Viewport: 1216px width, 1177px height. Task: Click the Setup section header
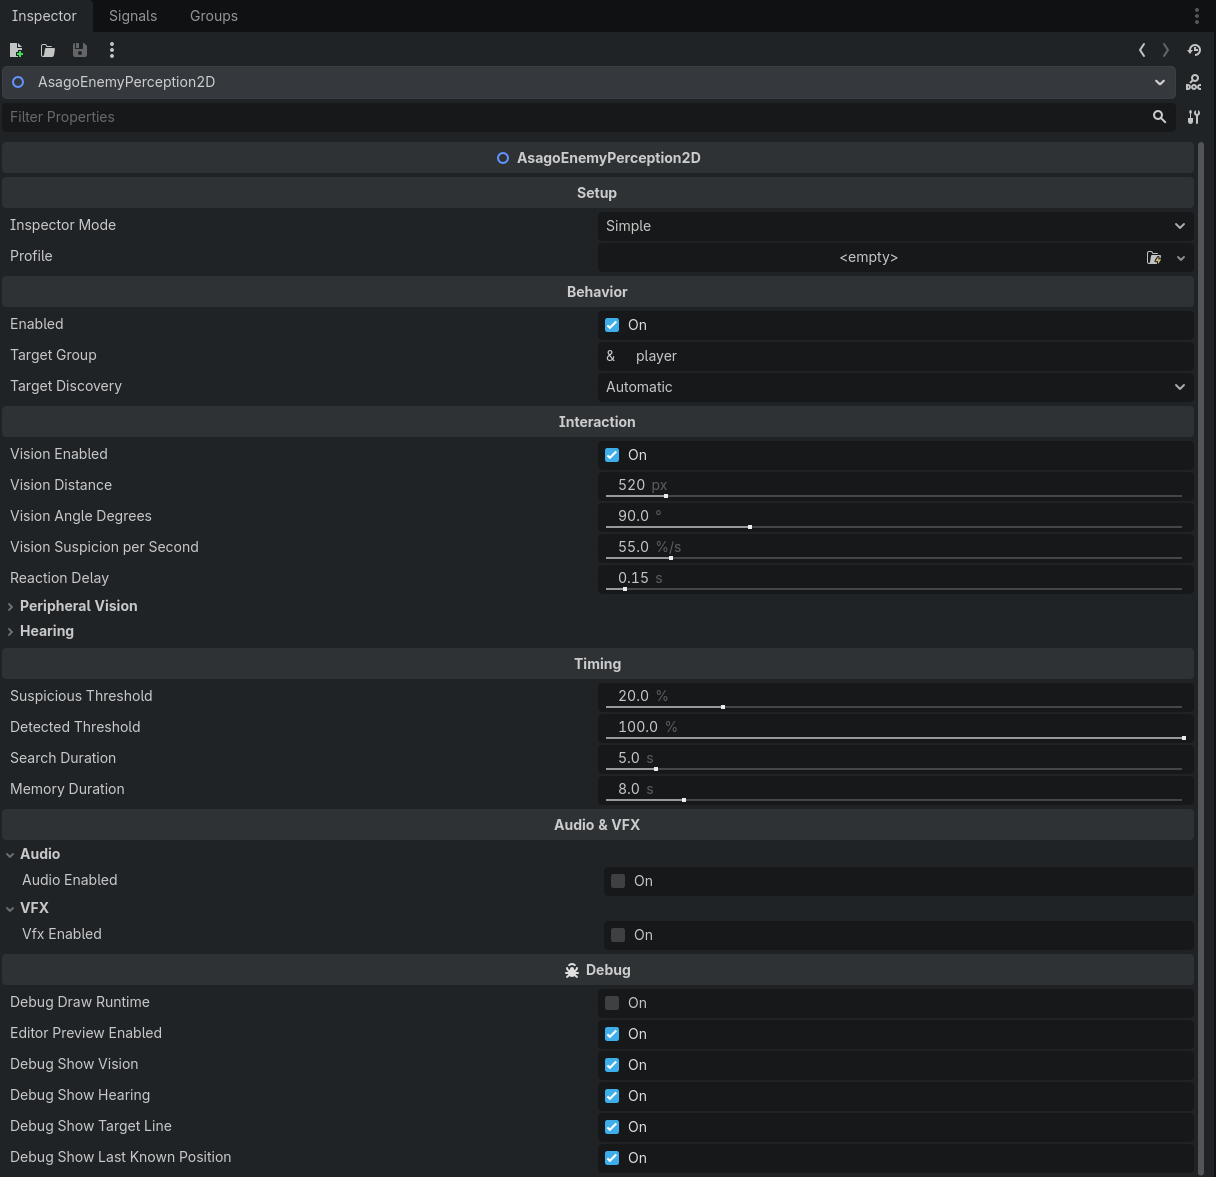[x=597, y=193]
